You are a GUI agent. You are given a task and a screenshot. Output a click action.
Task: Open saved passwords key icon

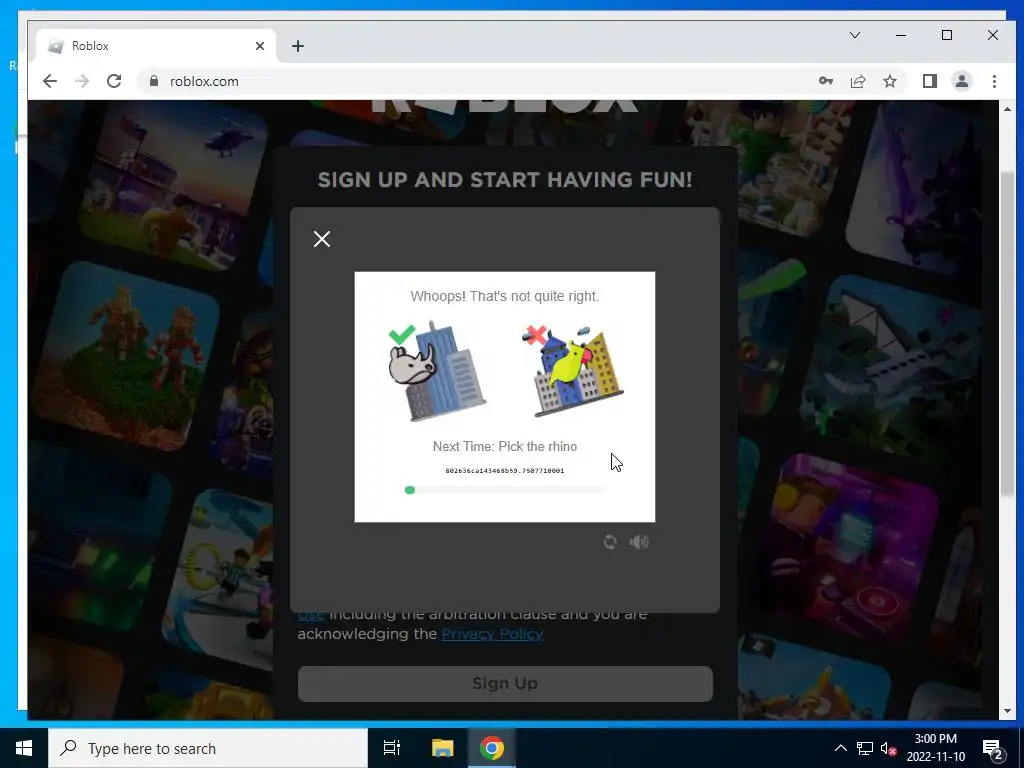tap(825, 81)
